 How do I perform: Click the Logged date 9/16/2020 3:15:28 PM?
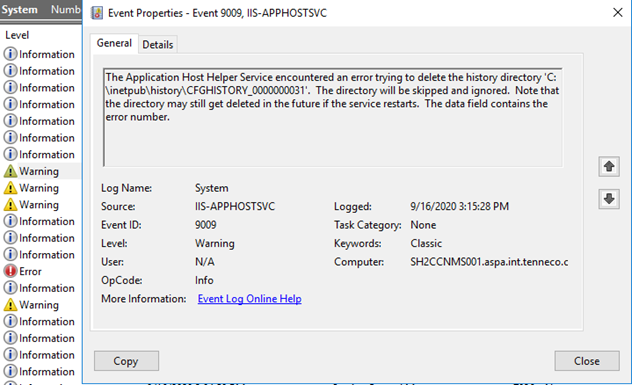459,206
